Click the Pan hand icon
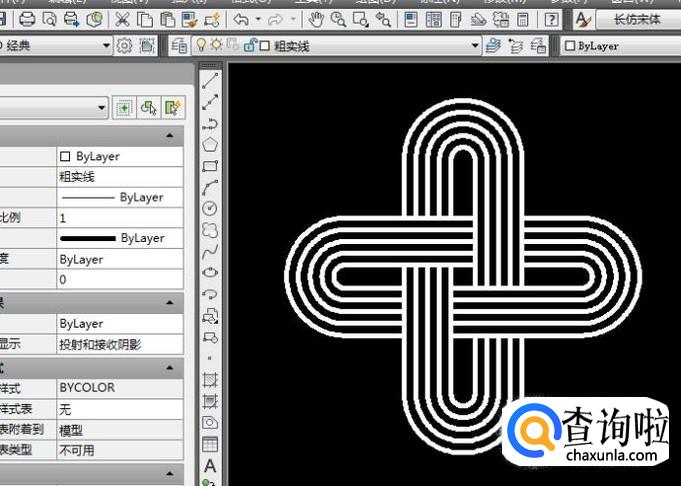 316,19
